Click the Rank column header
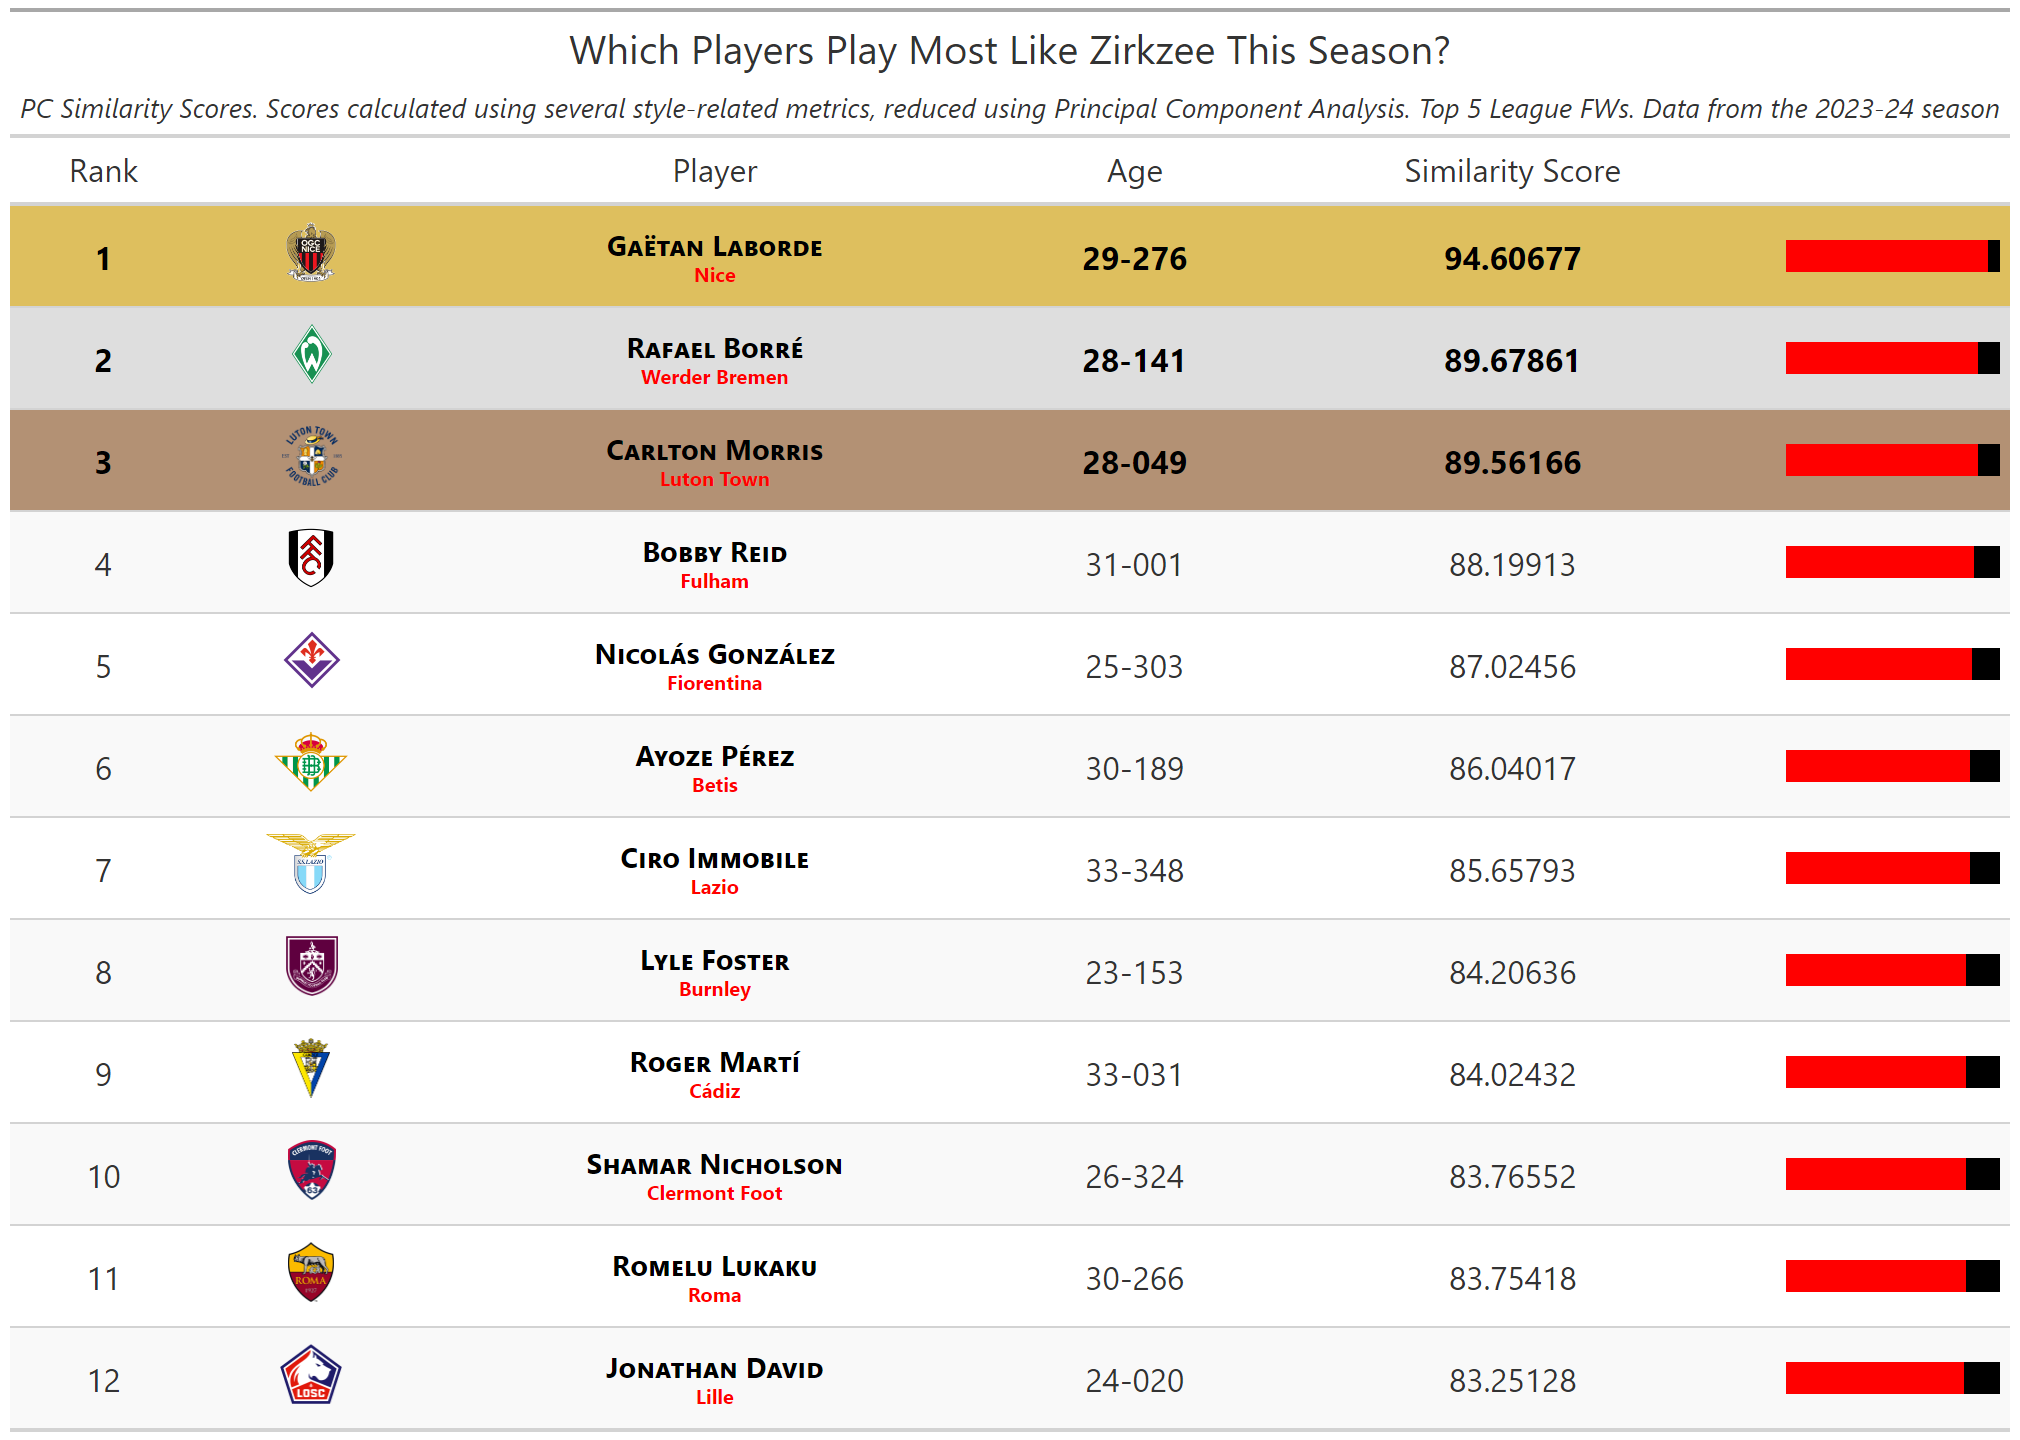 click(x=103, y=171)
